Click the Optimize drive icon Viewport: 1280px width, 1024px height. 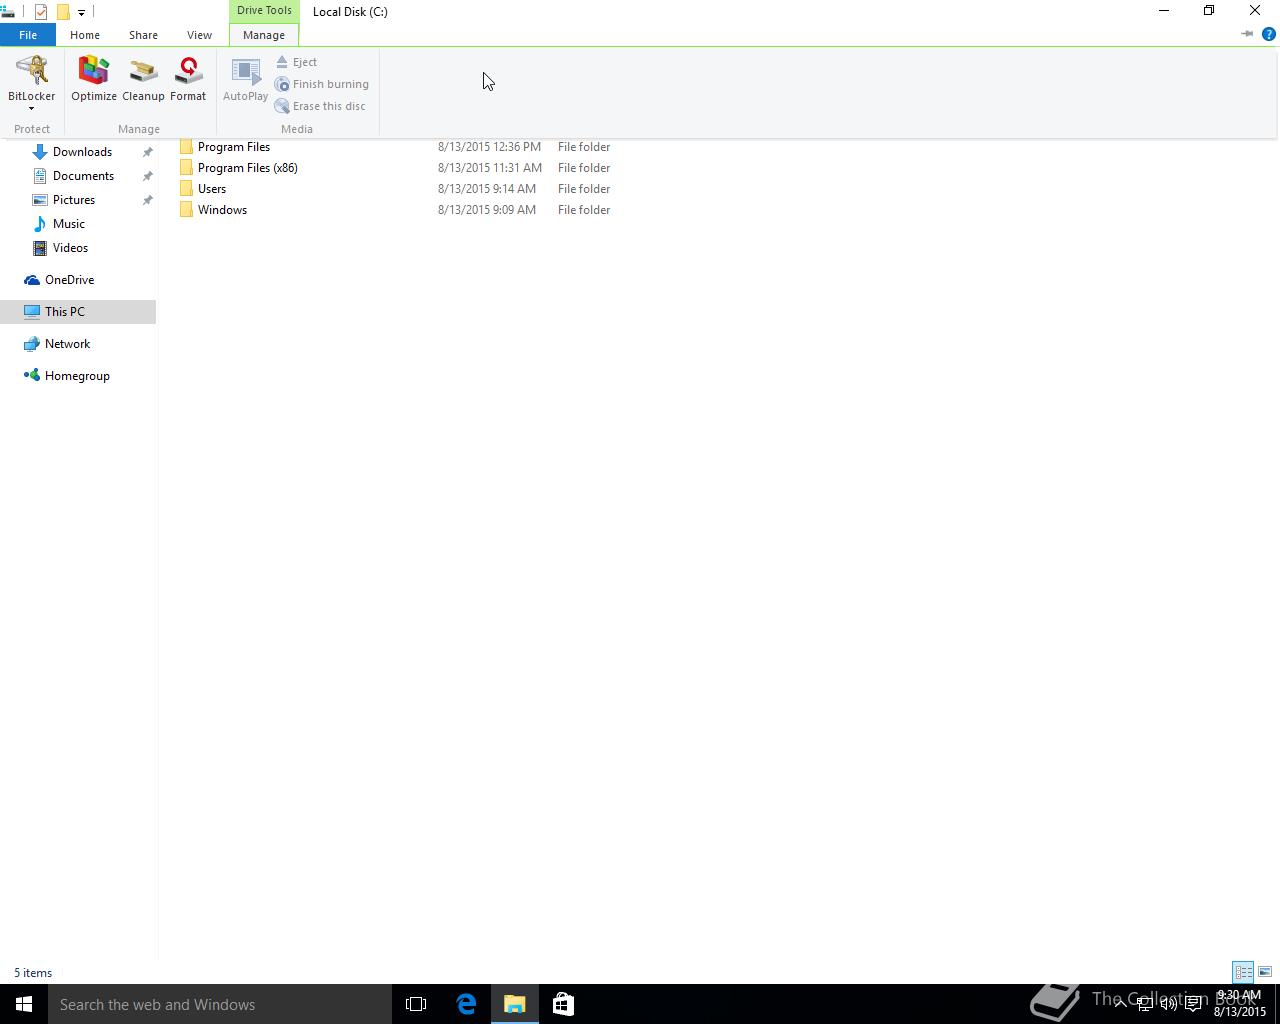tap(94, 80)
